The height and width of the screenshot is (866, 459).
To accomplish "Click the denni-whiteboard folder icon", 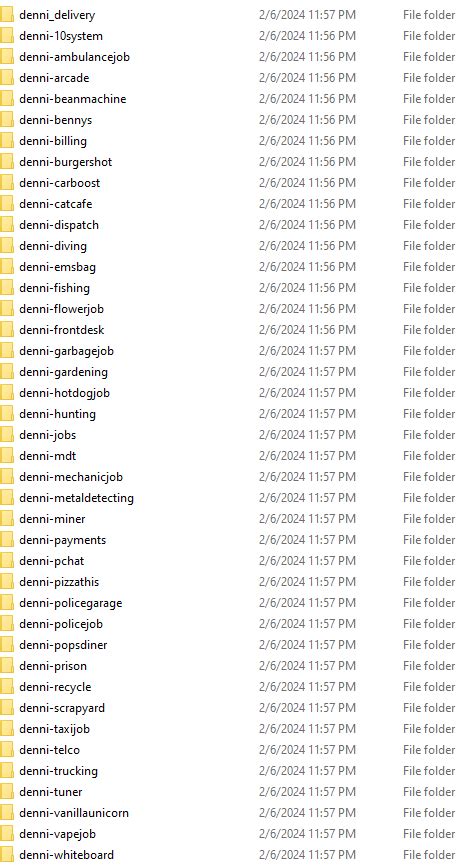I will tap(7, 854).
